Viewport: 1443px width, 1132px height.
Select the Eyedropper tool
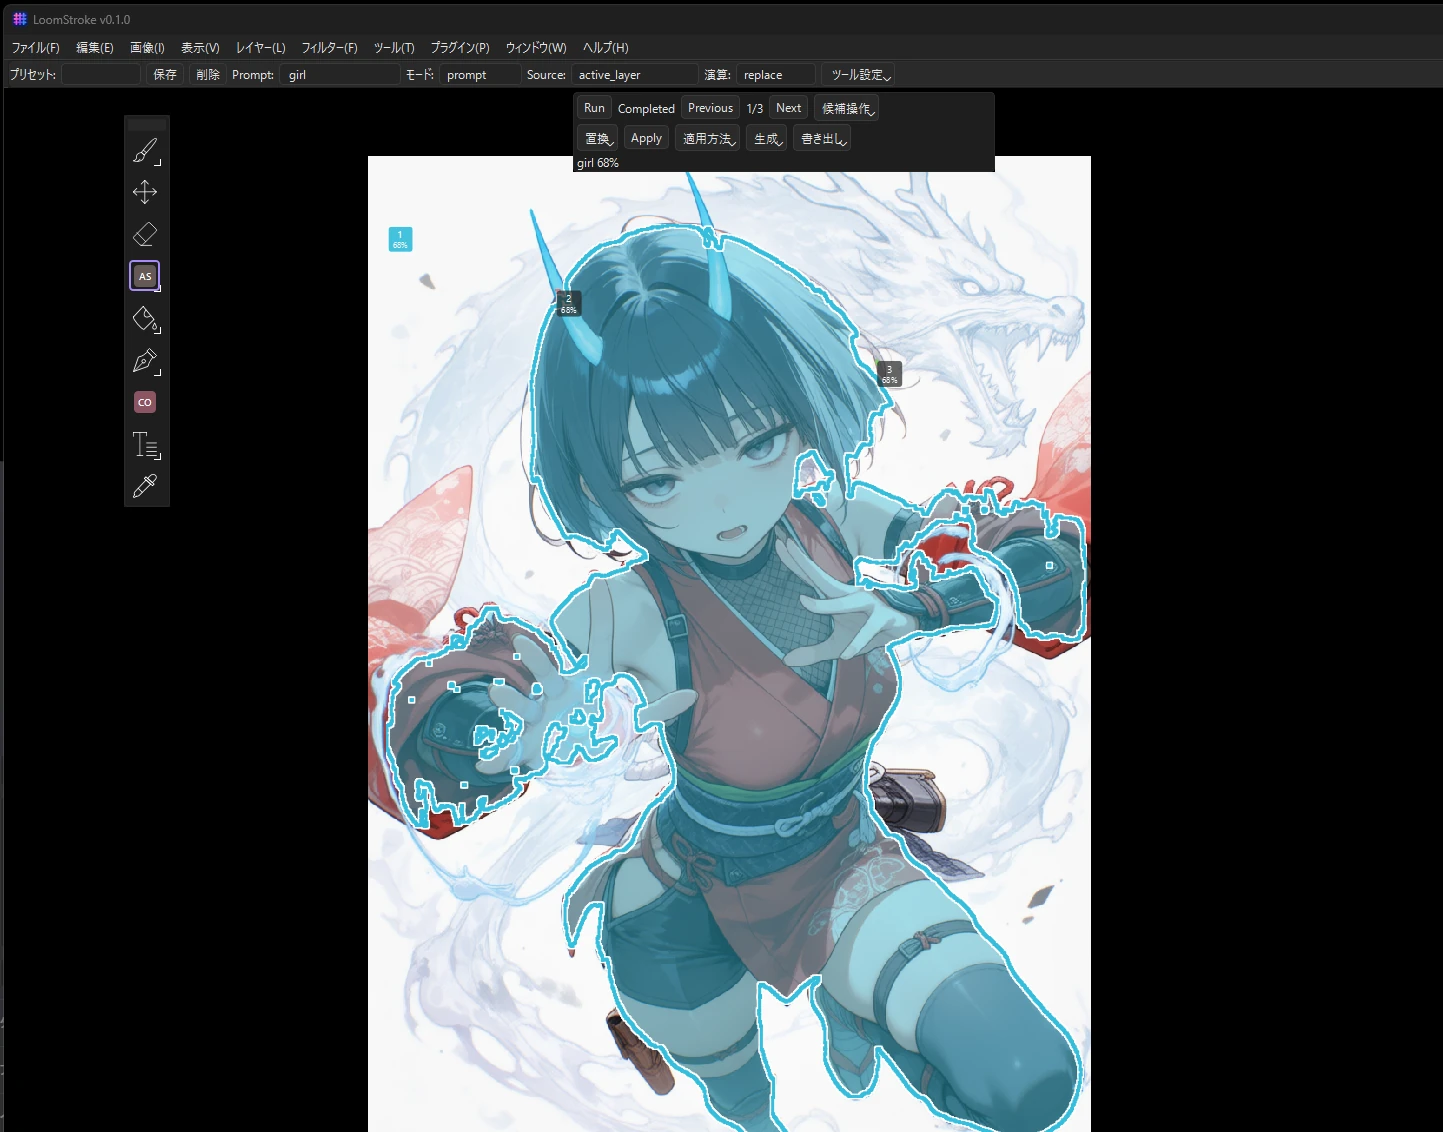(146, 486)
